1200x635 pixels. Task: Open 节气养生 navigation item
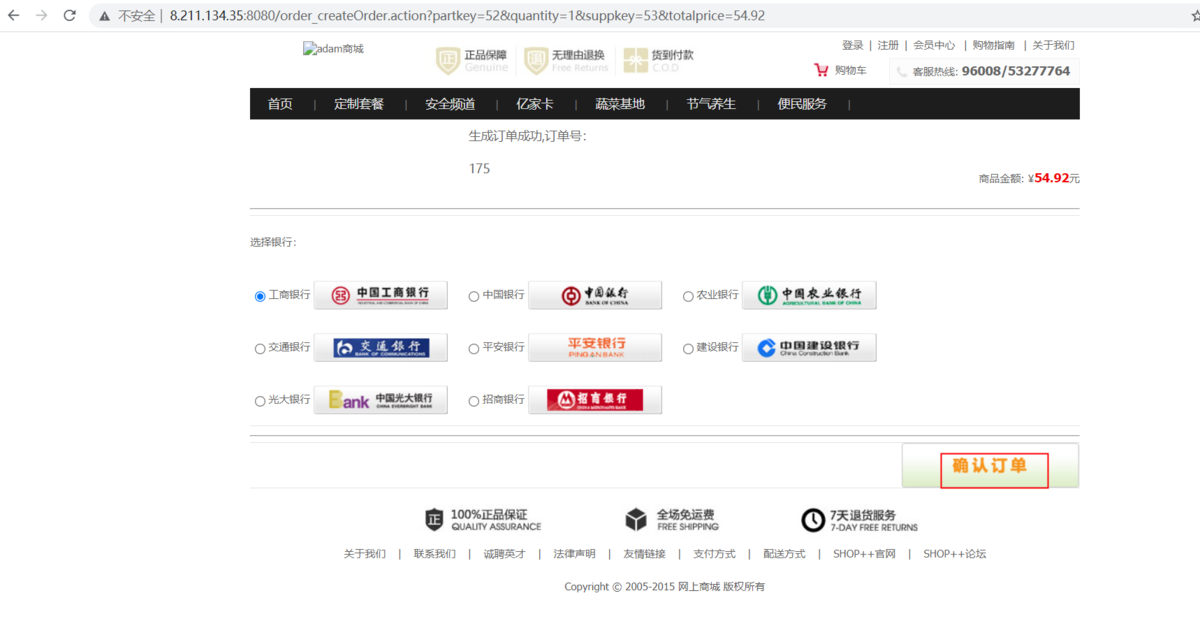pyautogui.click(x=711, y=104)
